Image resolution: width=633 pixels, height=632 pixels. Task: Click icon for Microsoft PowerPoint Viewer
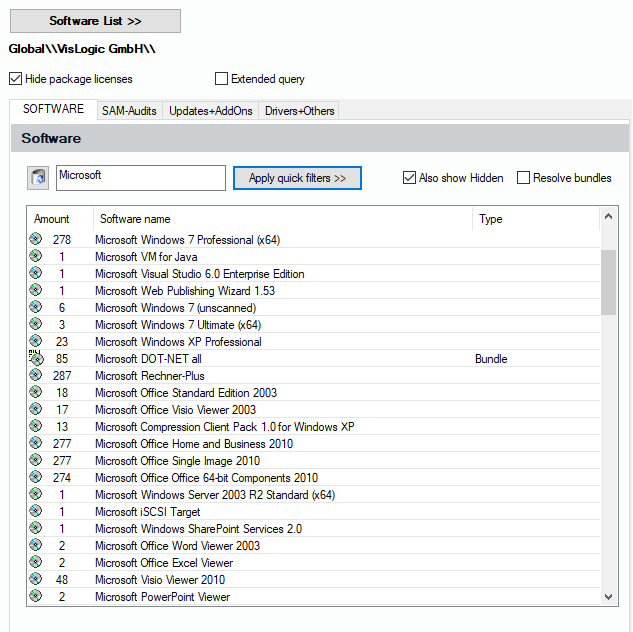click(36, 596)
